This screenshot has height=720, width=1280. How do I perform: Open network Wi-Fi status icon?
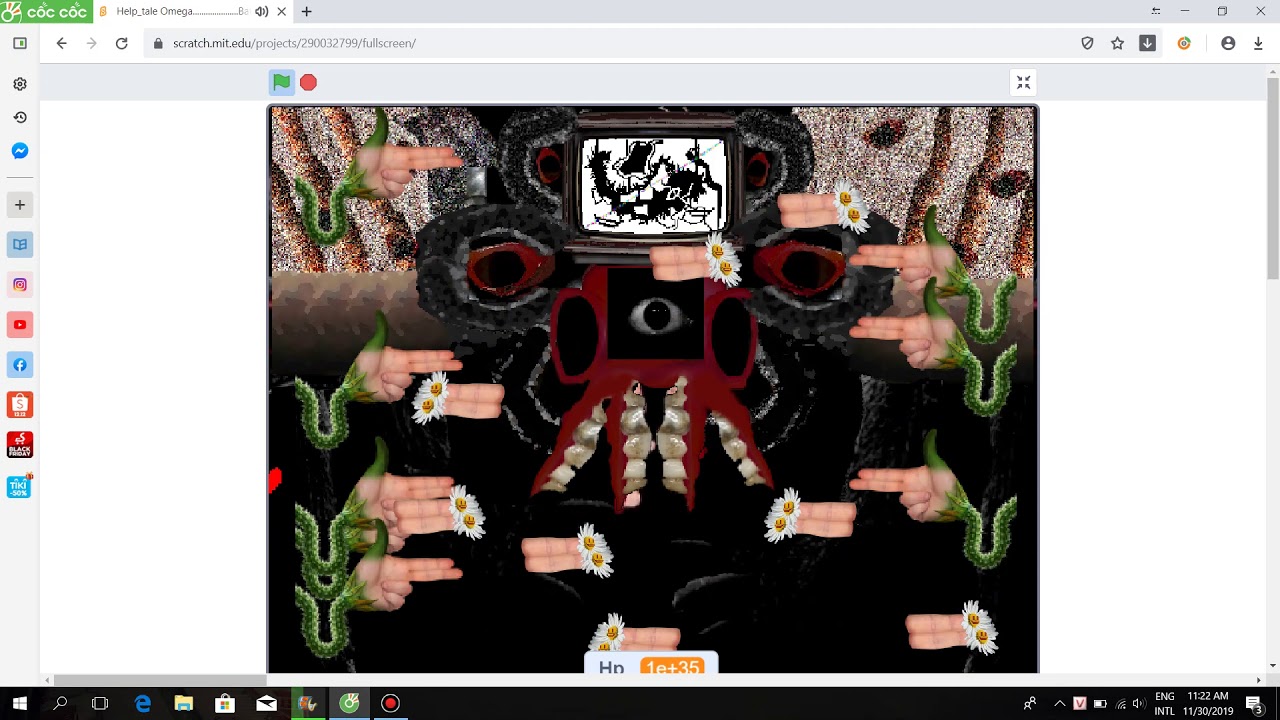[x=1120, y=704]
